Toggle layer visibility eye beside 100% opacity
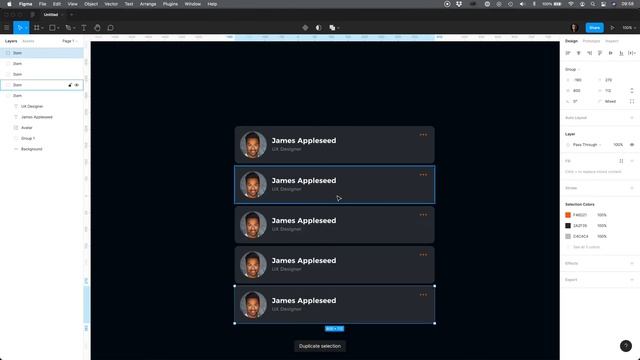The image size is (640, 360). click(x=632, y=144)
